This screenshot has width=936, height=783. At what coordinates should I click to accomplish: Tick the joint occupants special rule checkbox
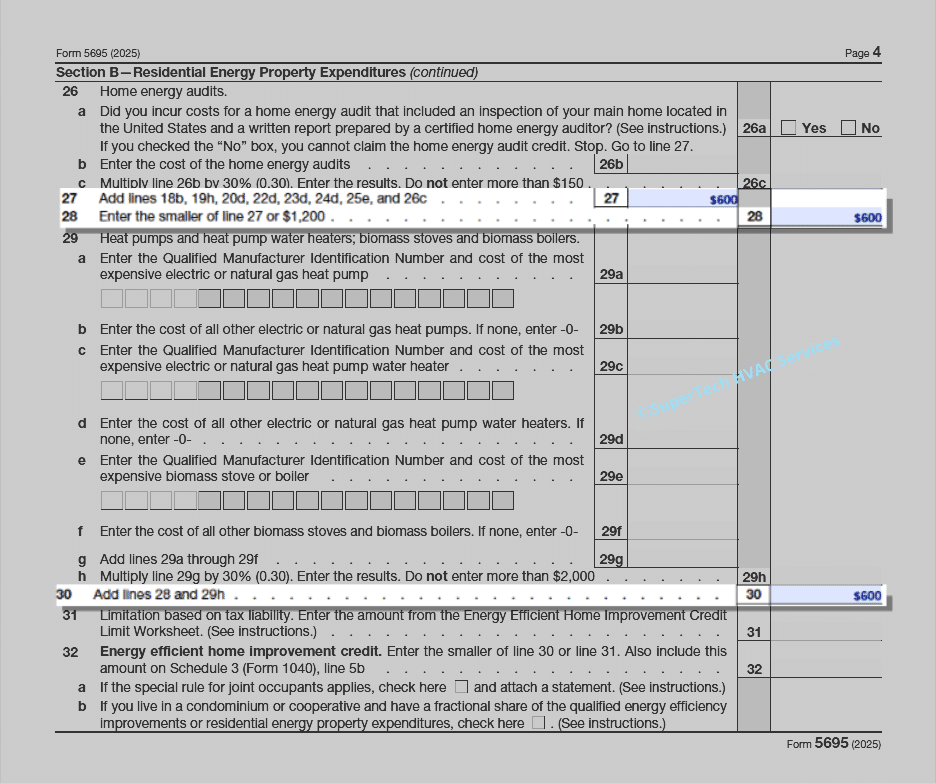(461, 687)
